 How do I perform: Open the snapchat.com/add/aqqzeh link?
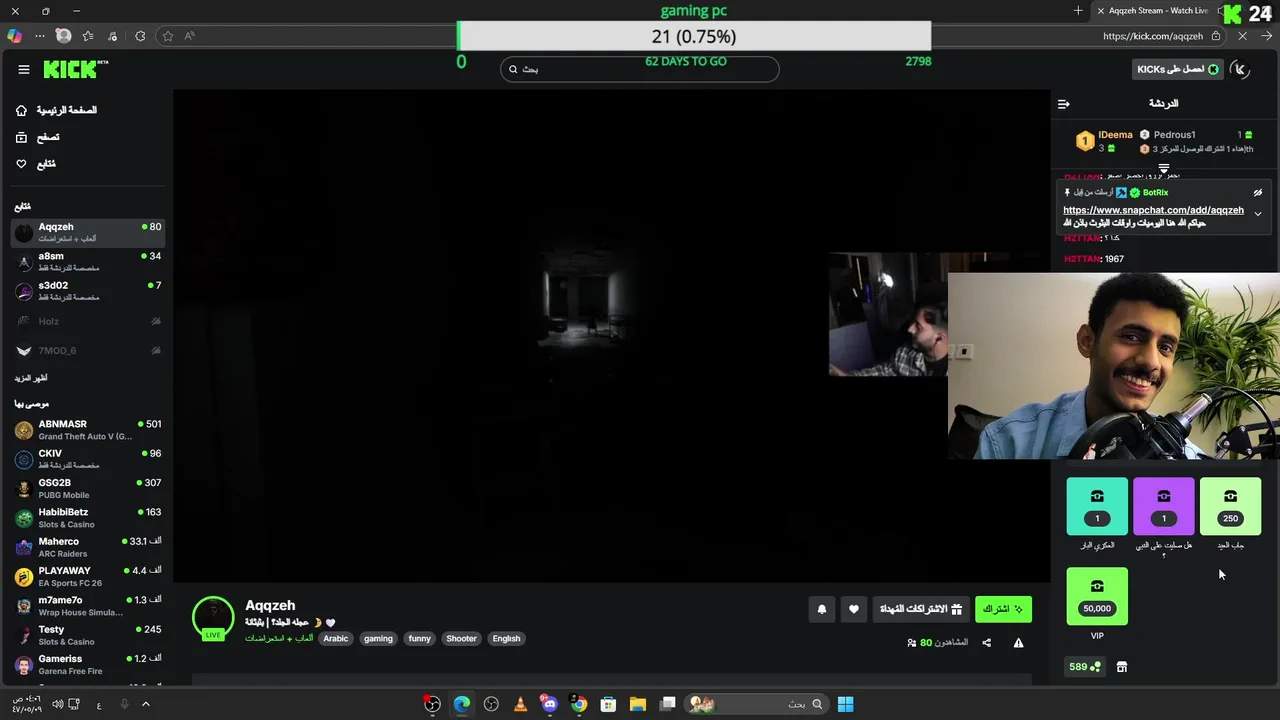[1153, 210]
